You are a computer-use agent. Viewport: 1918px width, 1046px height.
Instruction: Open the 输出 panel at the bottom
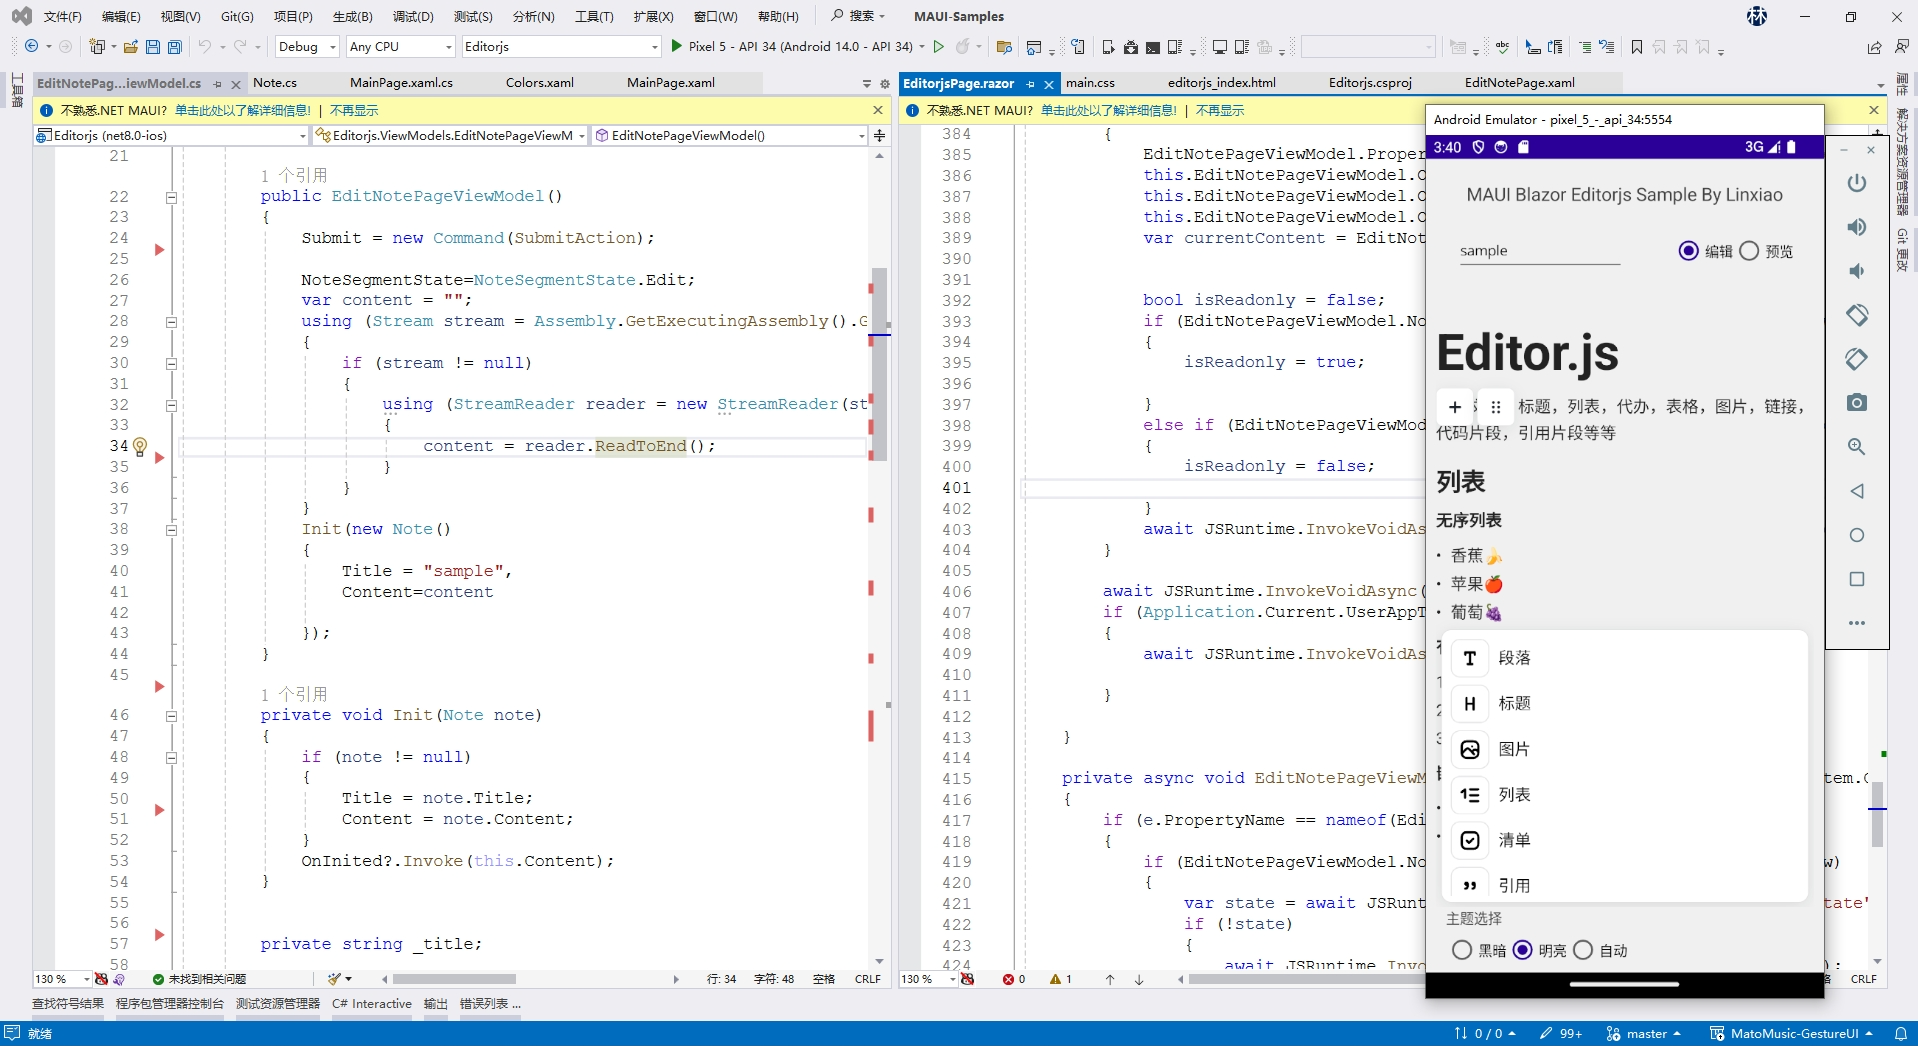[x=435, y=1004]
